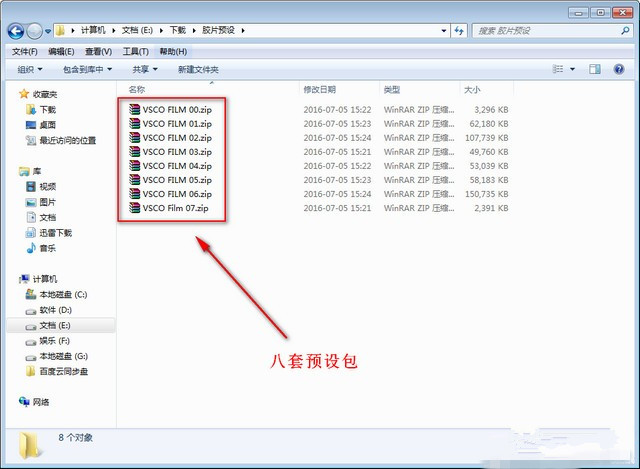Open the 文件(F) menu
This screenshot has height=469, width=640.
point(25,51)
